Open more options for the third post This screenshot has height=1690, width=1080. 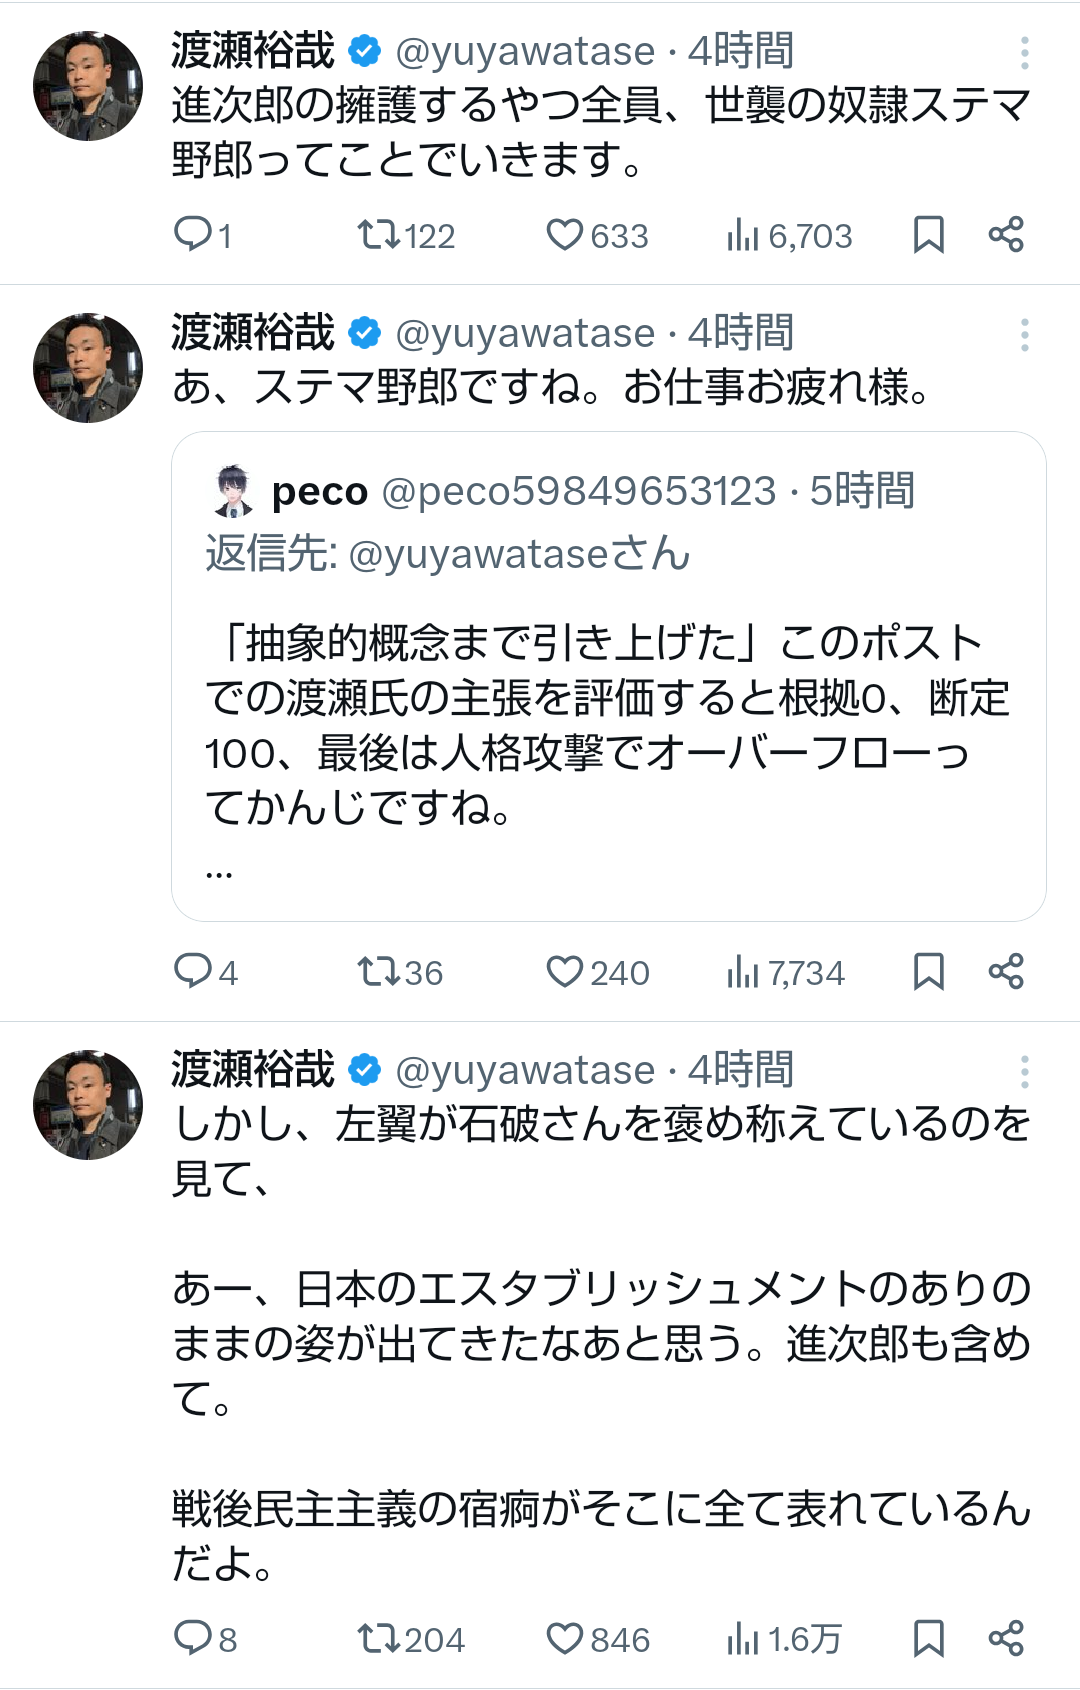coord(1024,1072)
